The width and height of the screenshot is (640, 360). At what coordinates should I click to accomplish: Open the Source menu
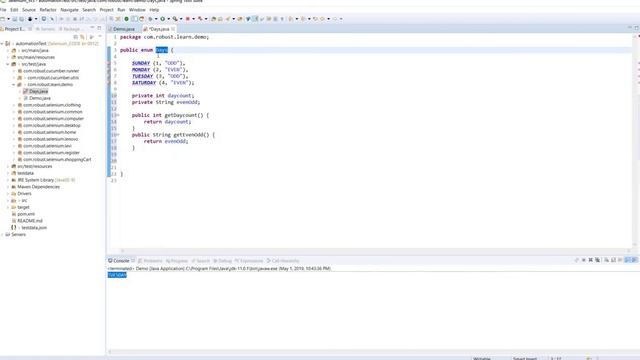coord(29,9)
